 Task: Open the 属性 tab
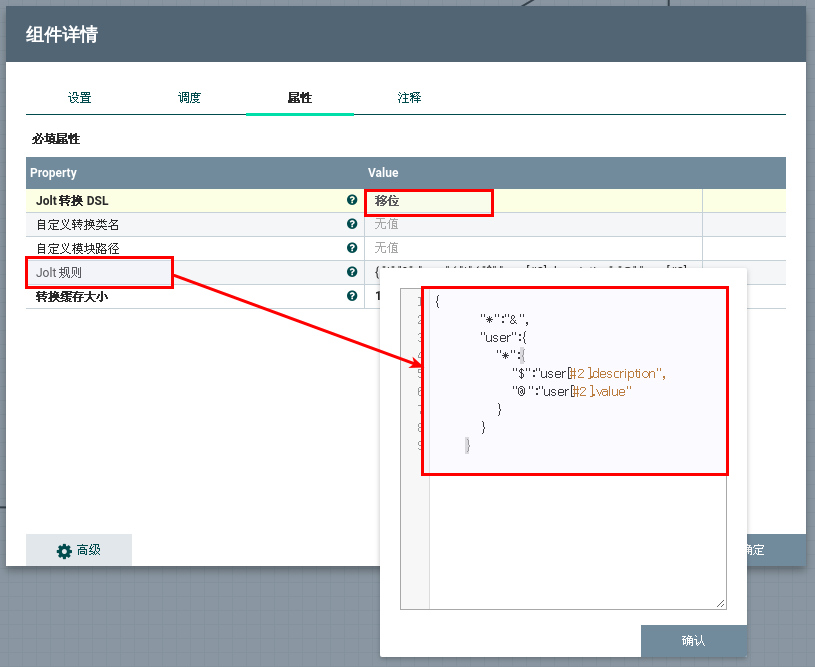299,98
